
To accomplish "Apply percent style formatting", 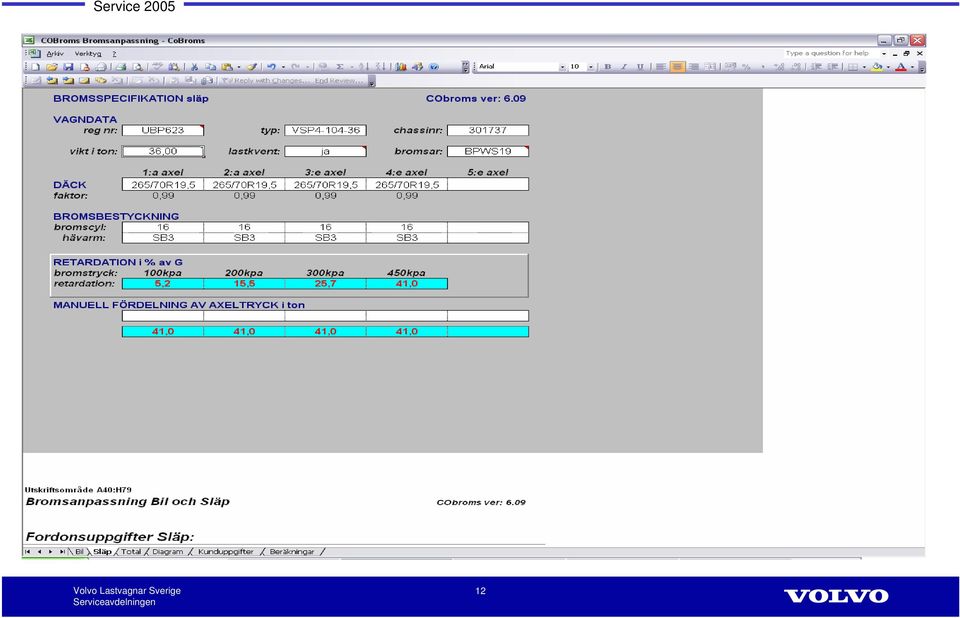I will [746, 67].
